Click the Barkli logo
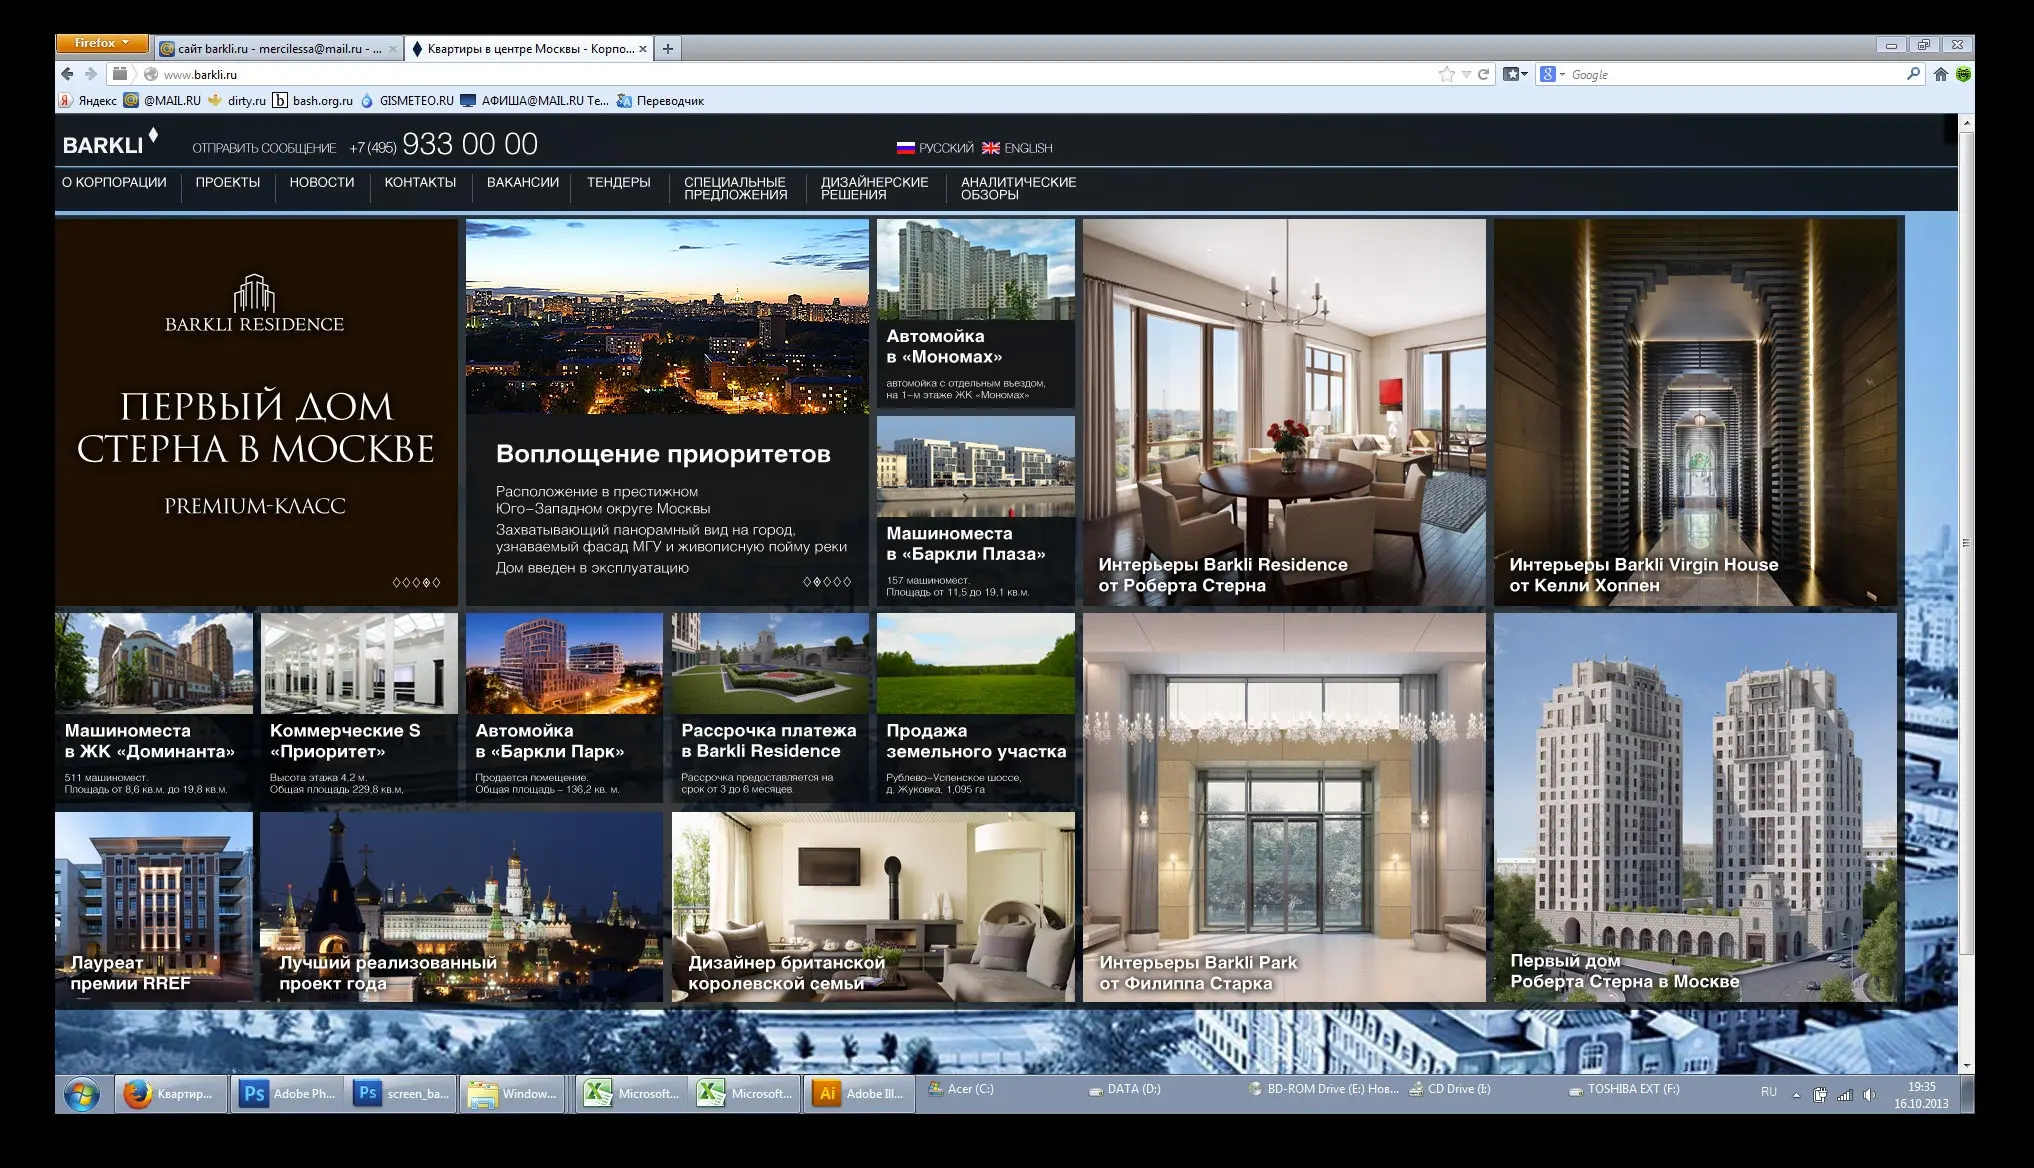Image resolution: width=2034 pixels, height=1168 pixels. click(110, 142)
